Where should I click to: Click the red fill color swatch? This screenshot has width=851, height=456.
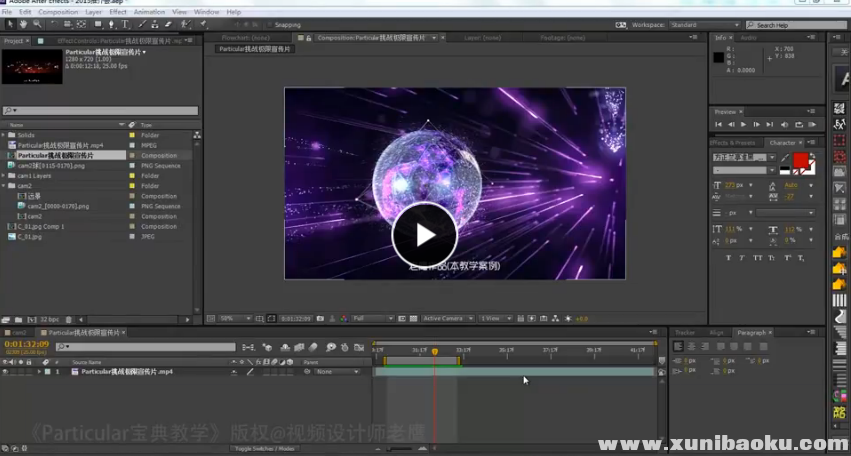800,160
